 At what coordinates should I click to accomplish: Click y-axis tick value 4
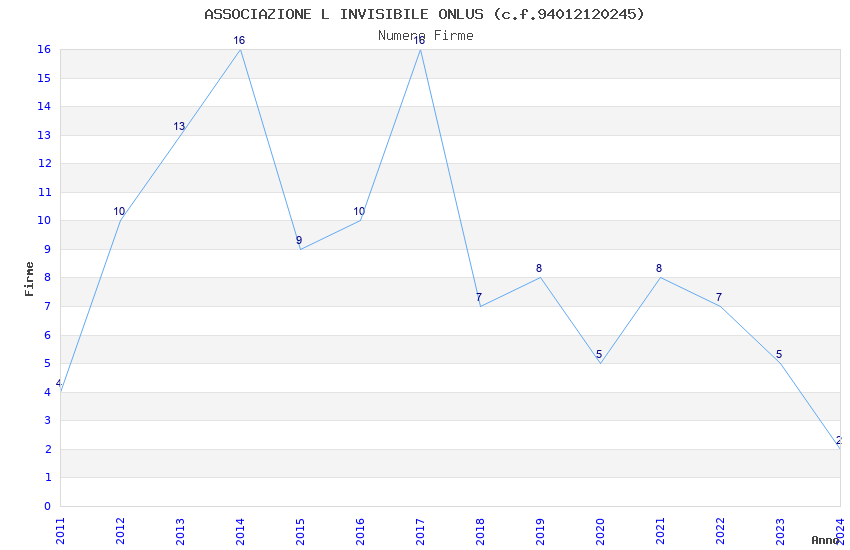47,392
